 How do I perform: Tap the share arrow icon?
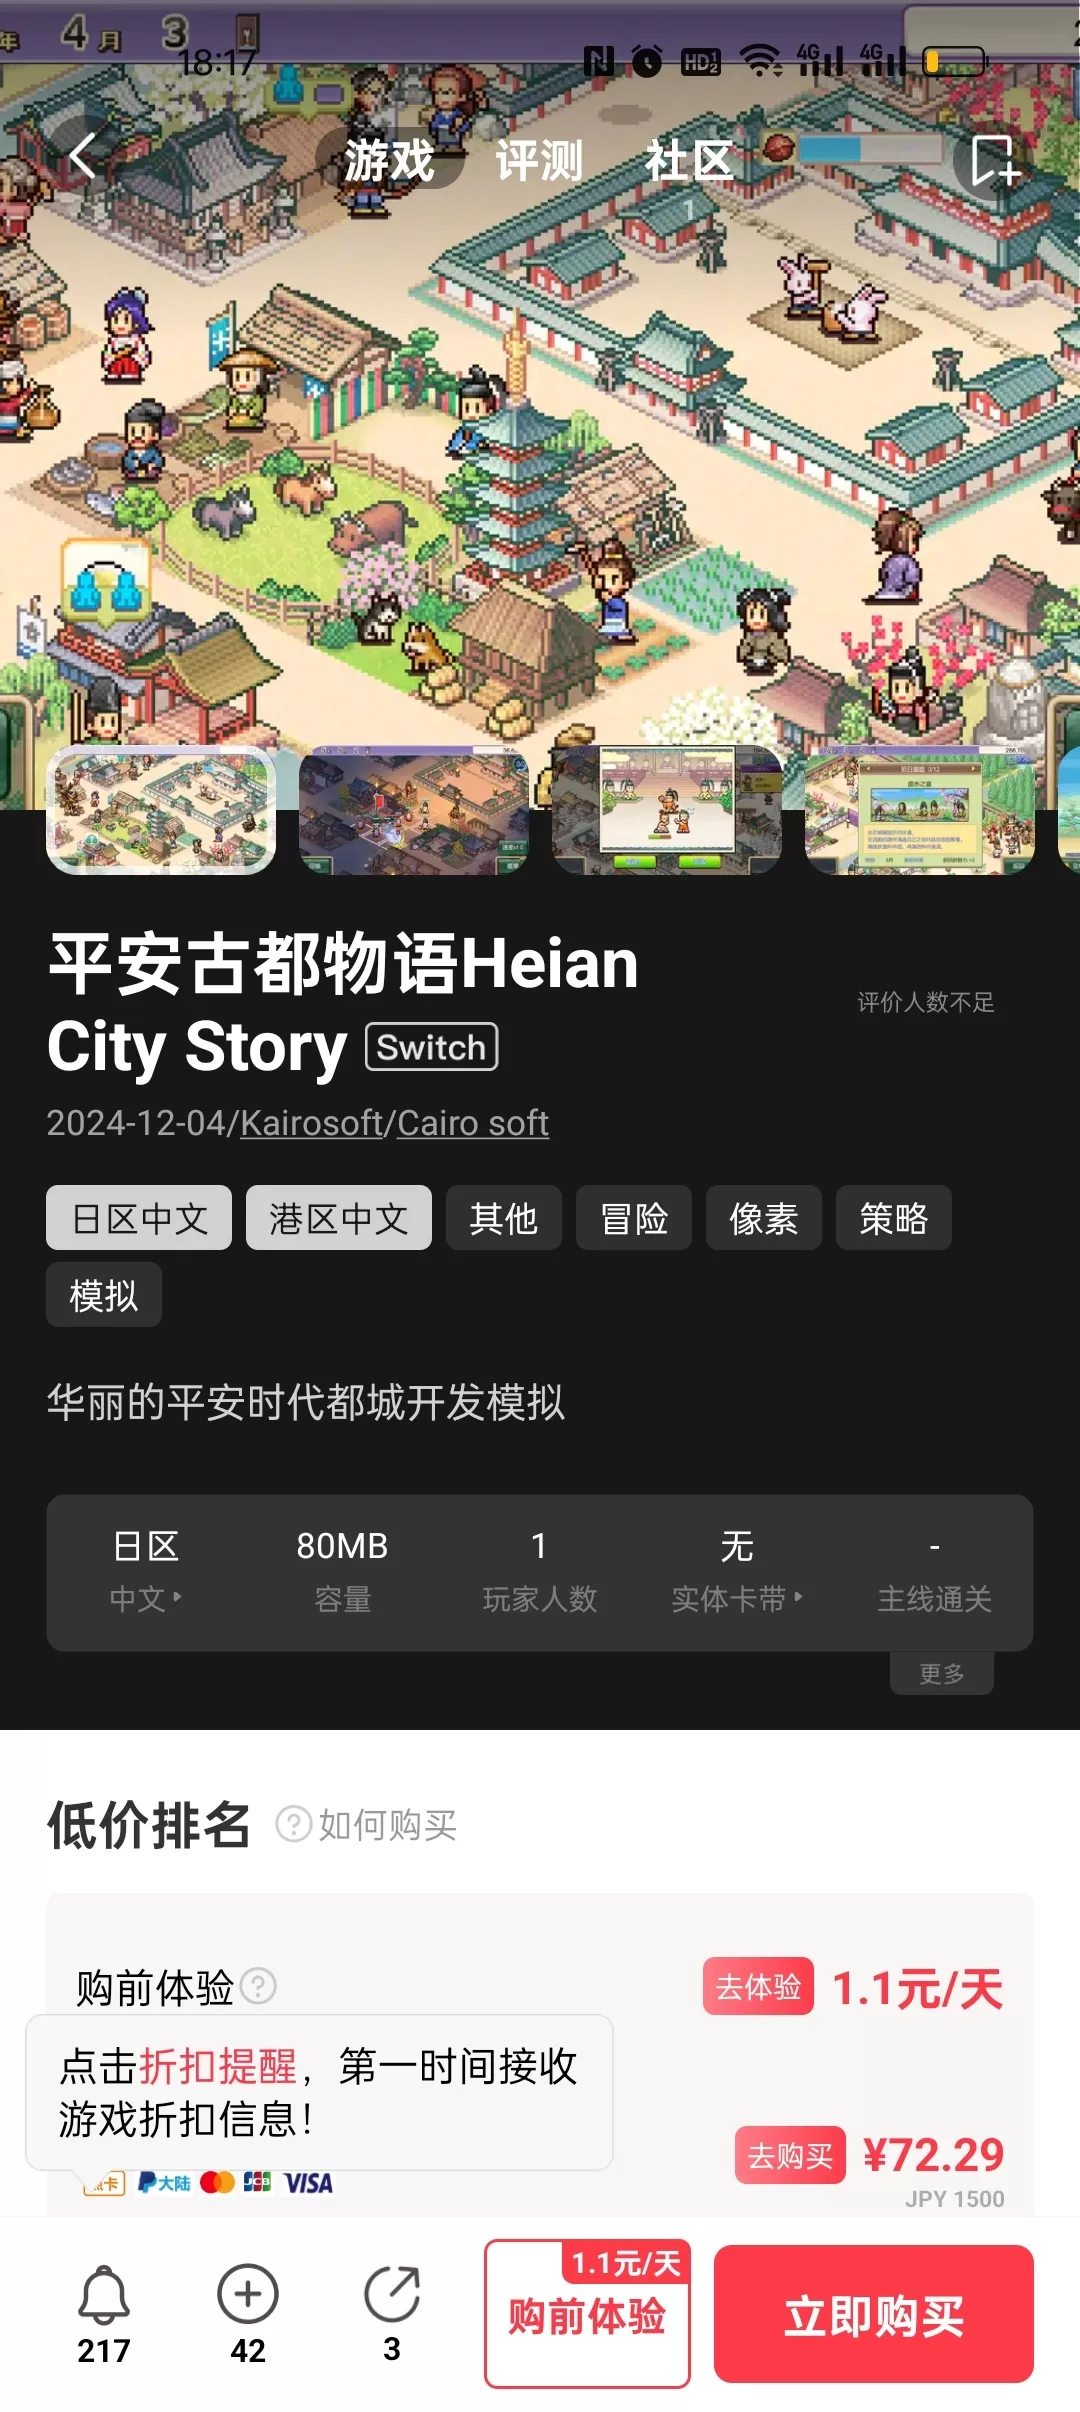coord(392,2293)
